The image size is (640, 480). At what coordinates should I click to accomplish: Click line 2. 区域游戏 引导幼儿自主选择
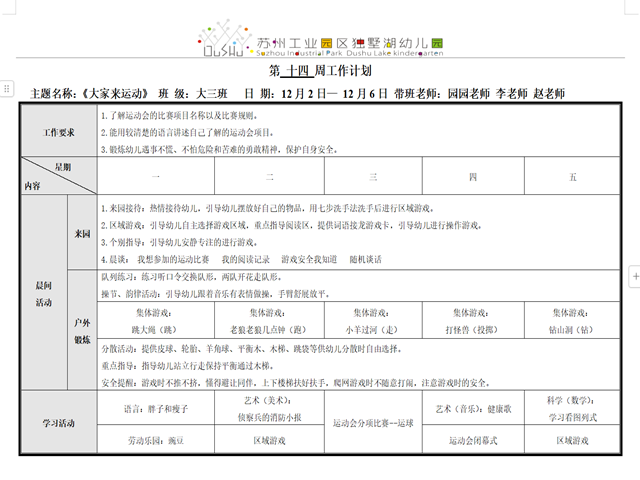tap(292, 226)
